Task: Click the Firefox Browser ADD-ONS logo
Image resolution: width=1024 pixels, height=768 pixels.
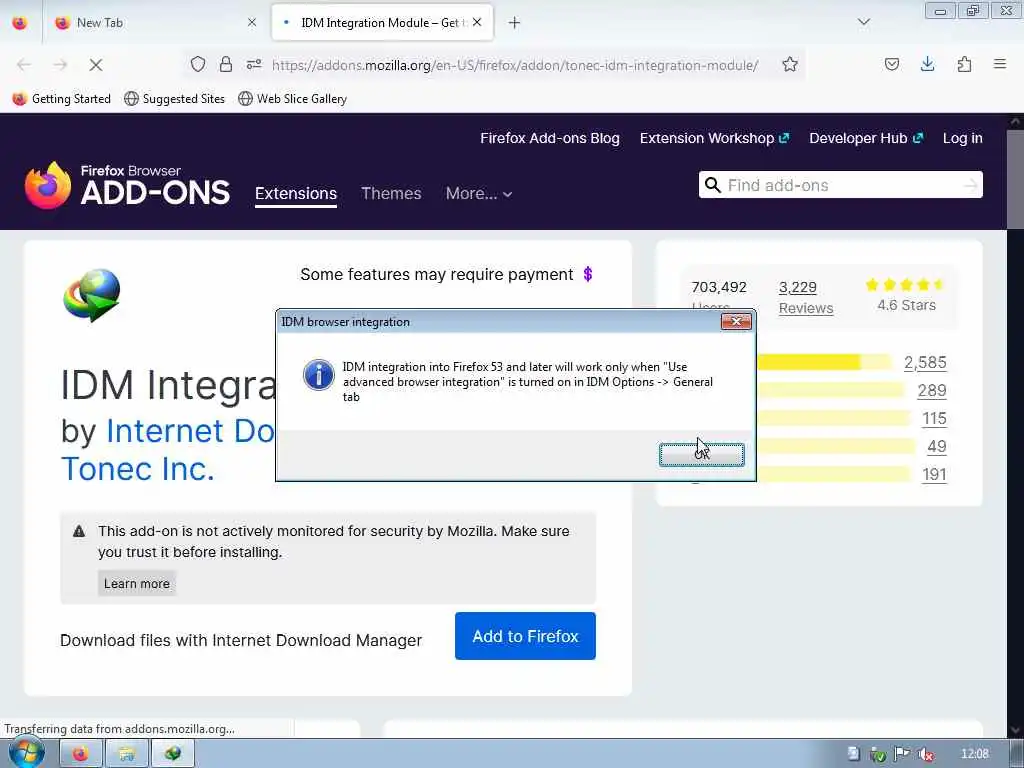Action: (127, 185)
